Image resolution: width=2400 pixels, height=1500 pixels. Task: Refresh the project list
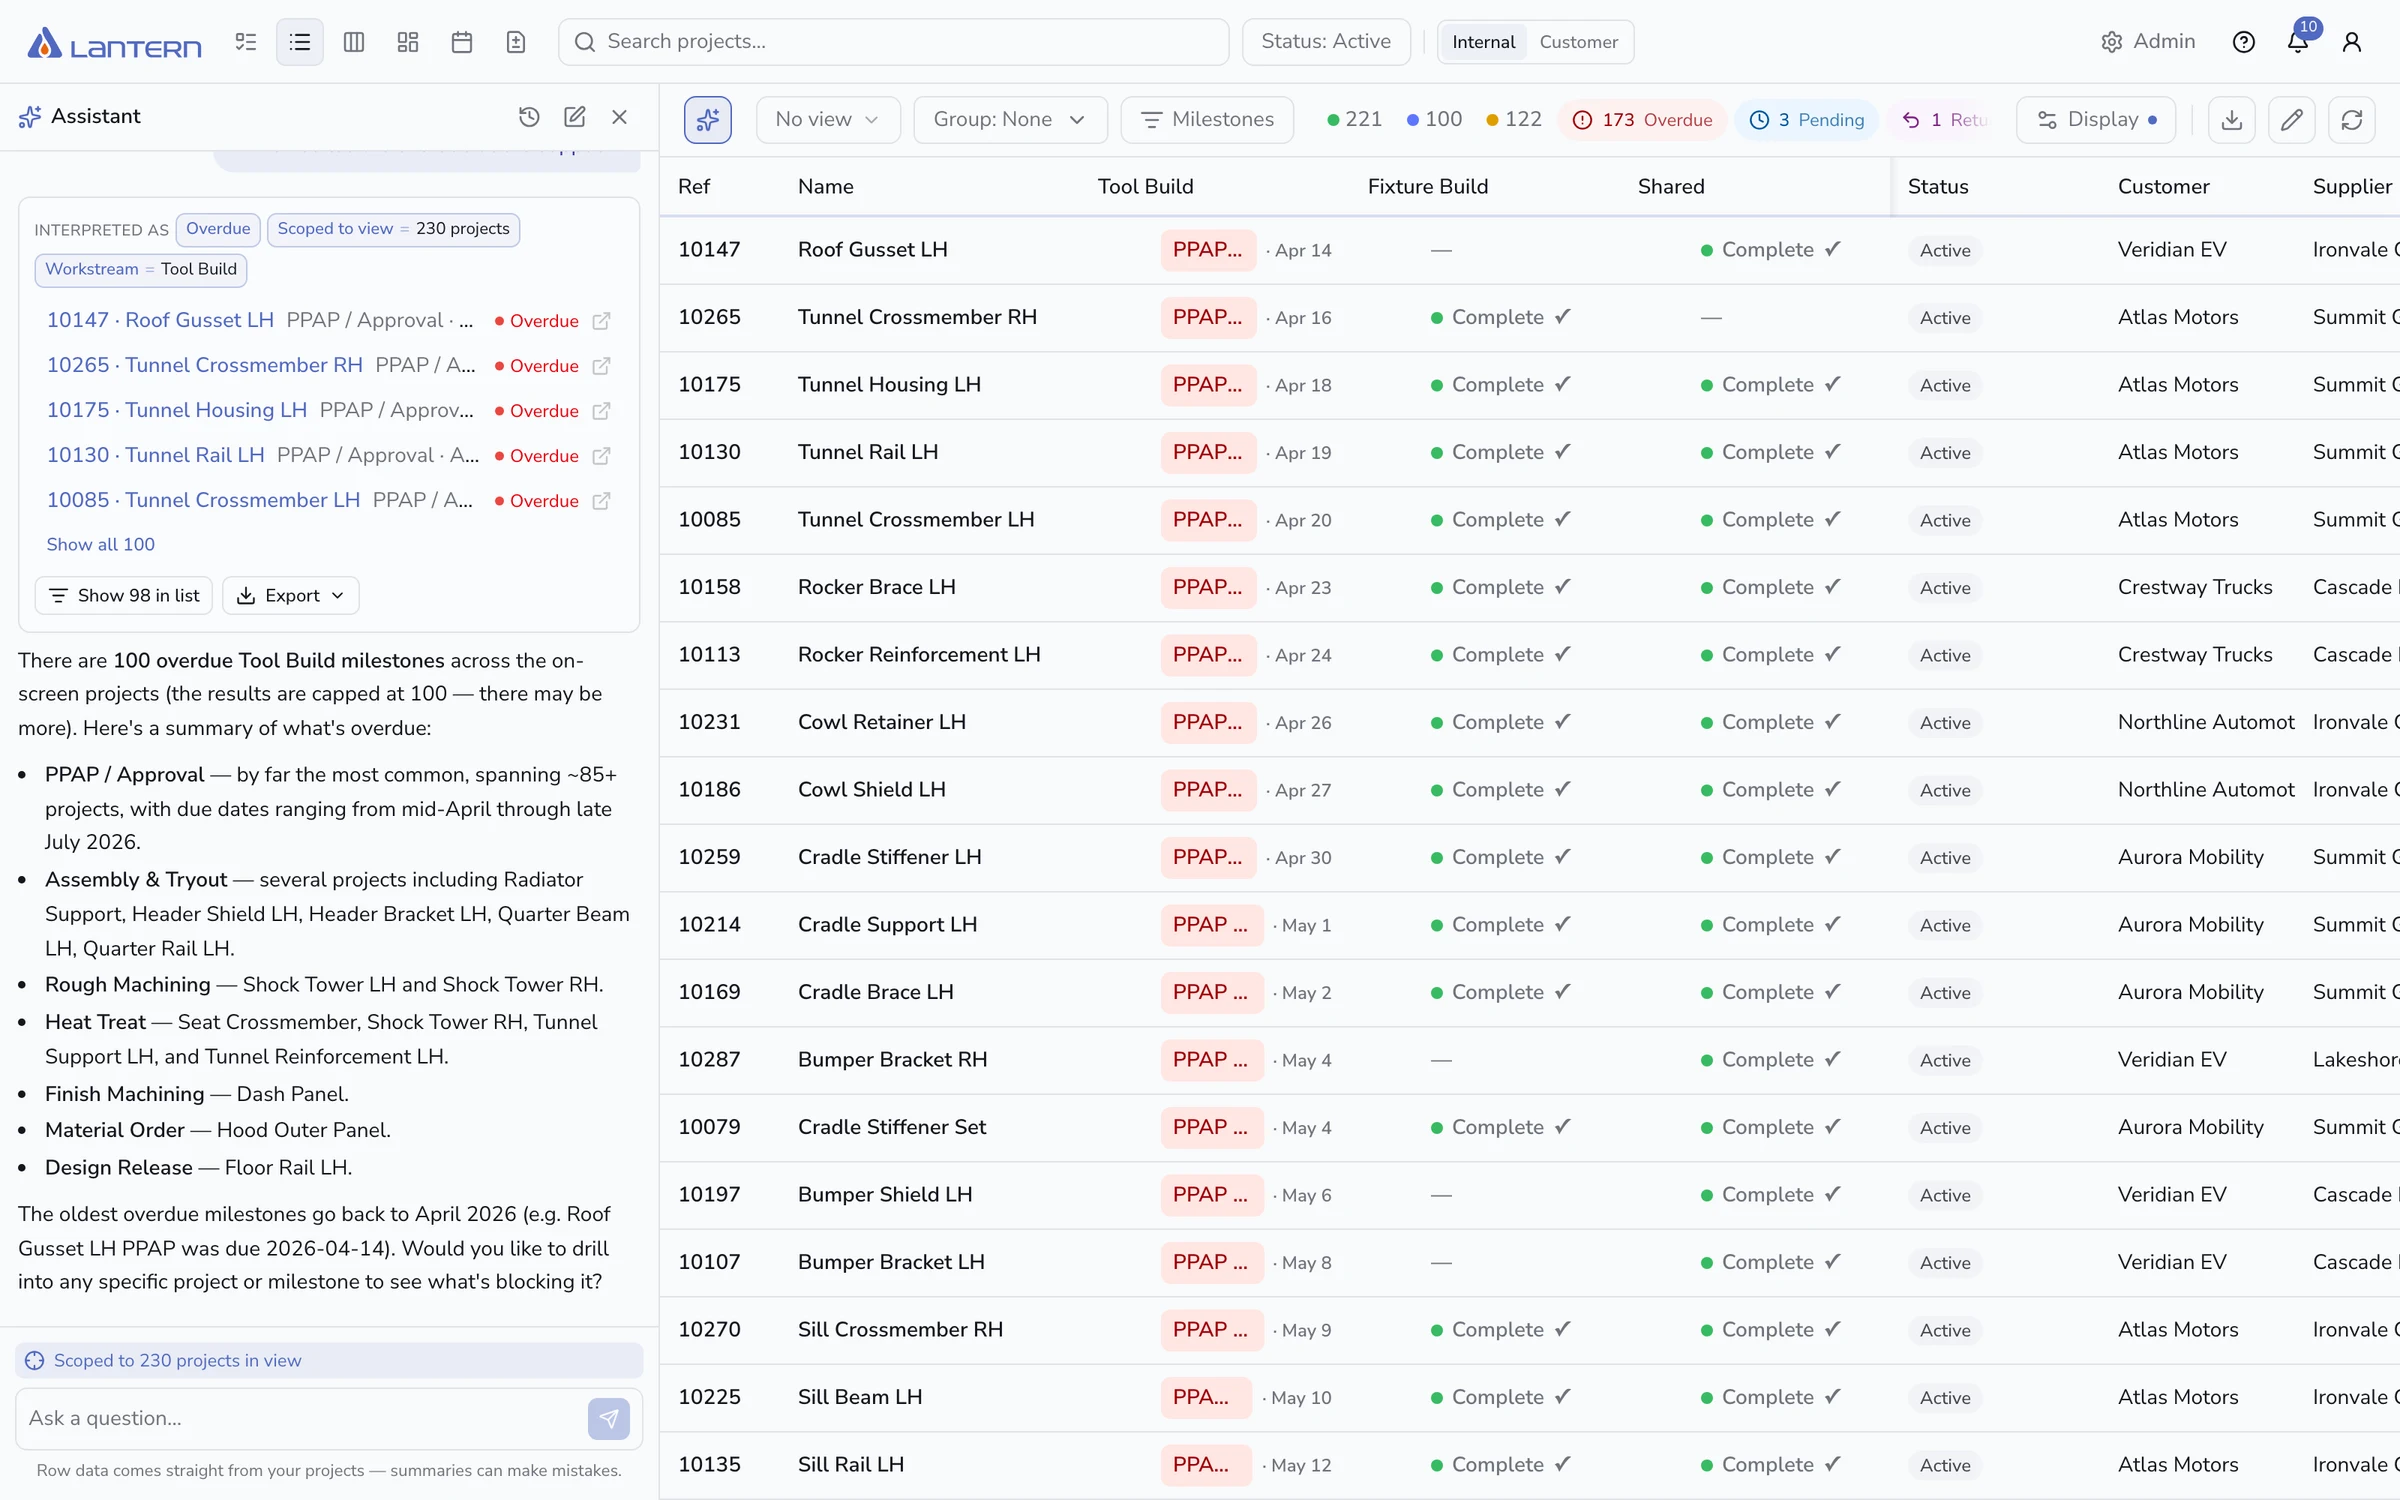pos(2351,120)
